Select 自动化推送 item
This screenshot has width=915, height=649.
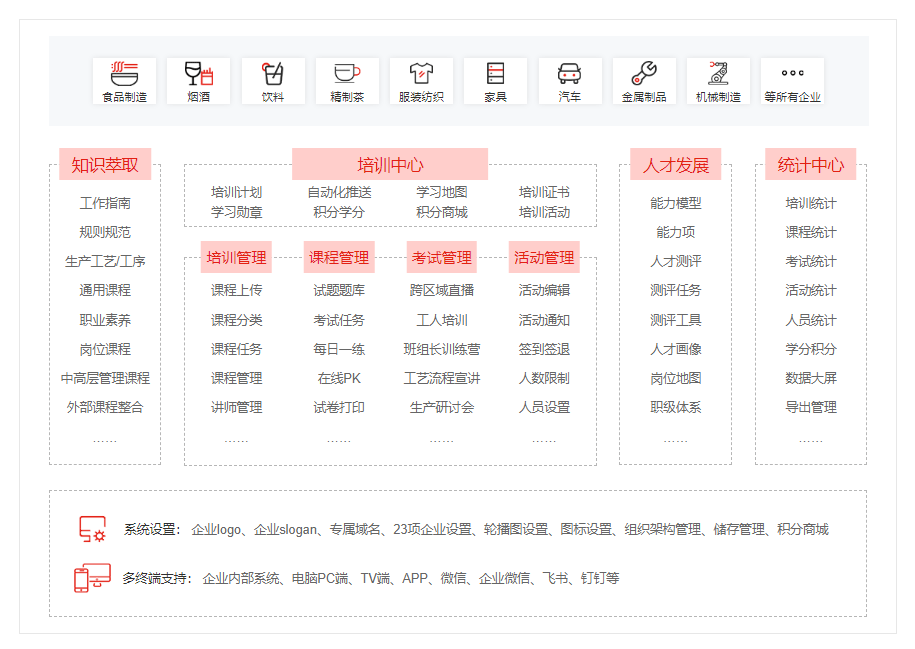(339, 192)
